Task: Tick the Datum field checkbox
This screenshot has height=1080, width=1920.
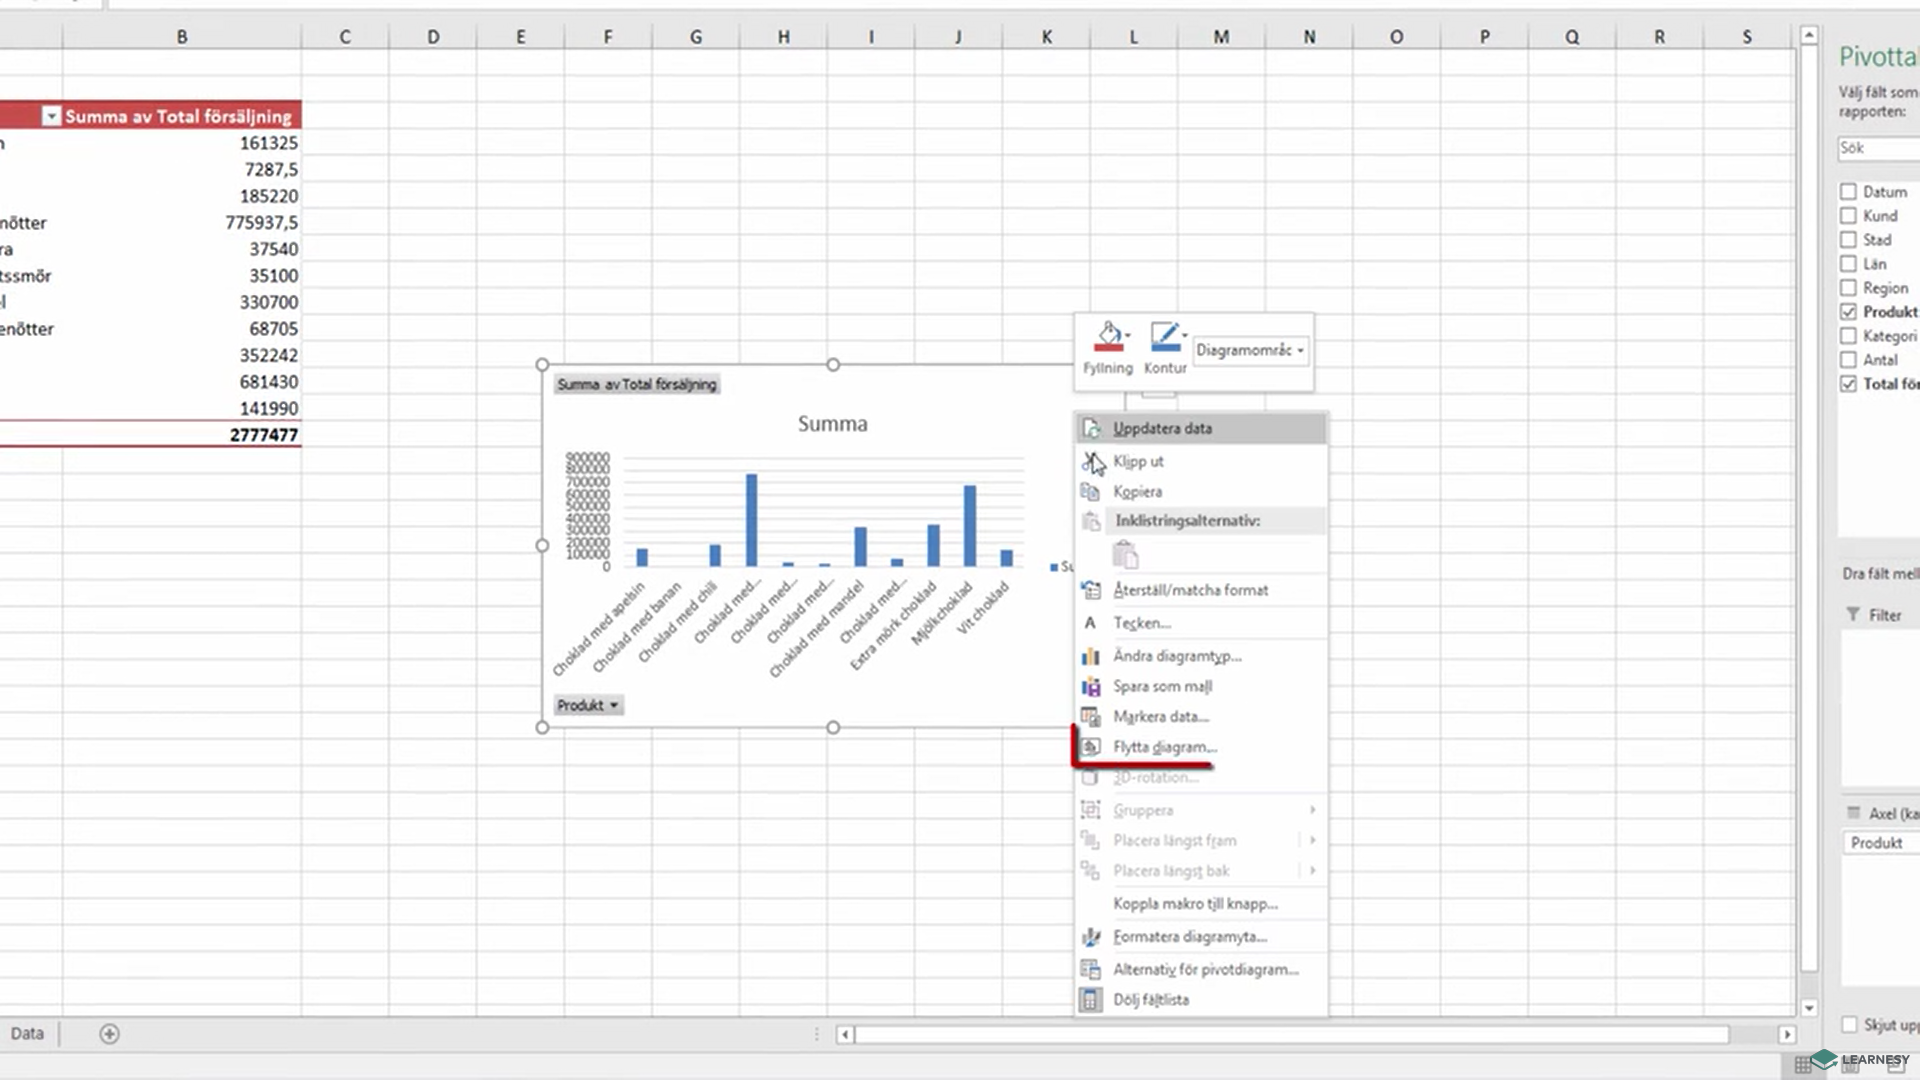Action: [1848, 191]
